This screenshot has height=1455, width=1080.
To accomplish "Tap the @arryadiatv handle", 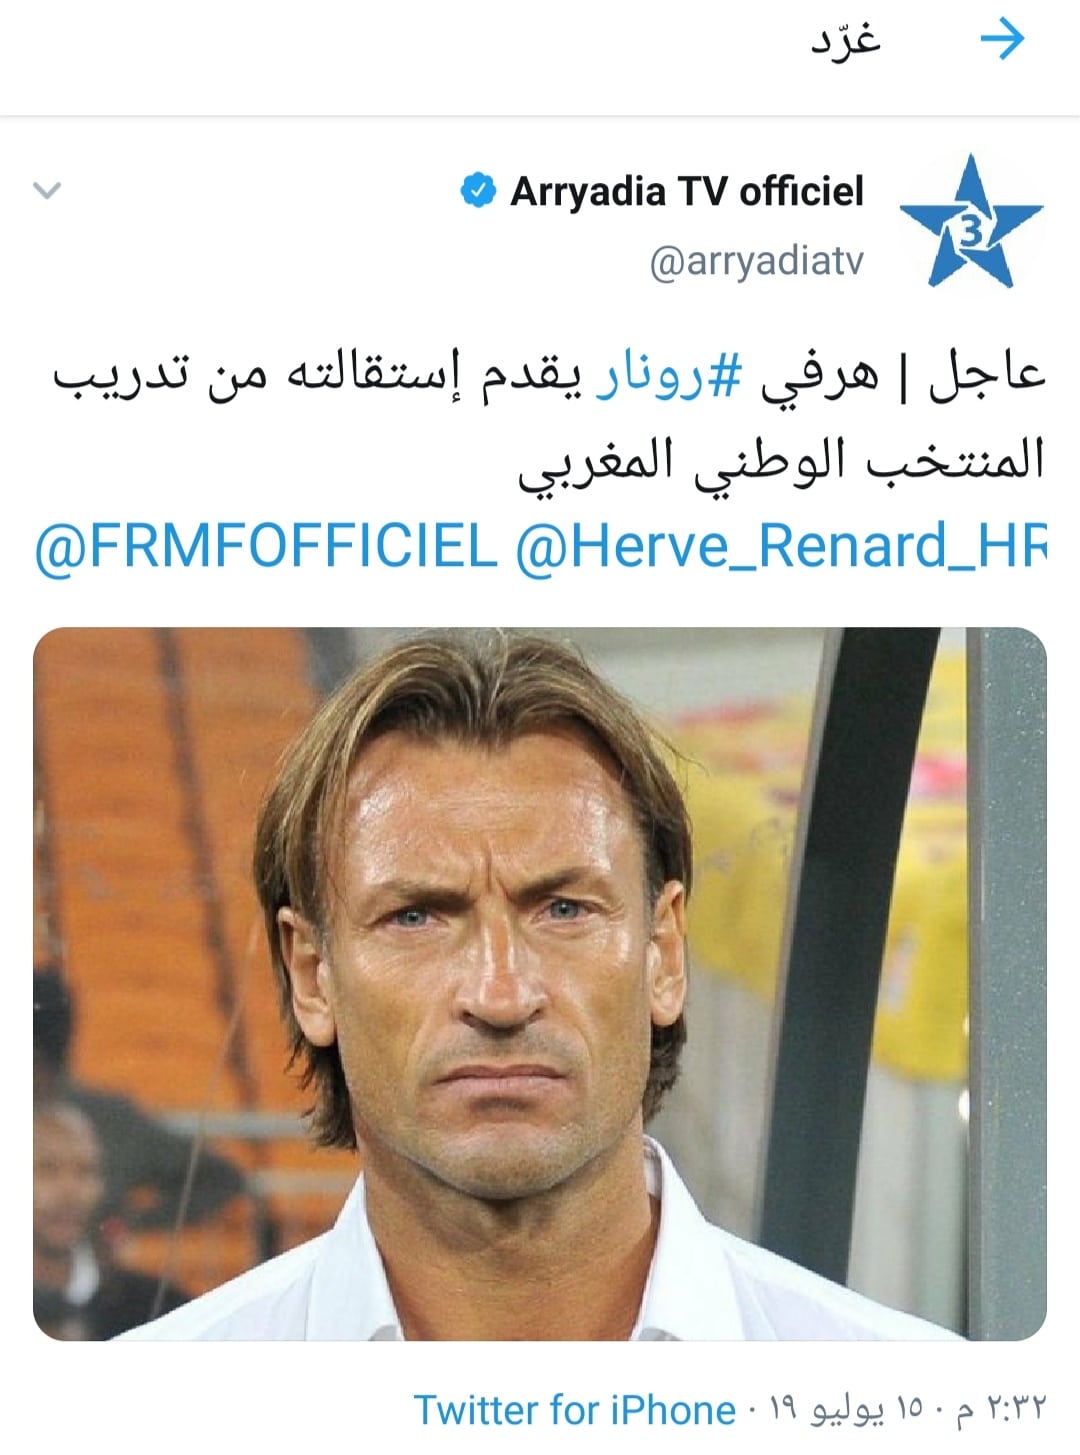I will pyautogui.click(x=756, y=262).
